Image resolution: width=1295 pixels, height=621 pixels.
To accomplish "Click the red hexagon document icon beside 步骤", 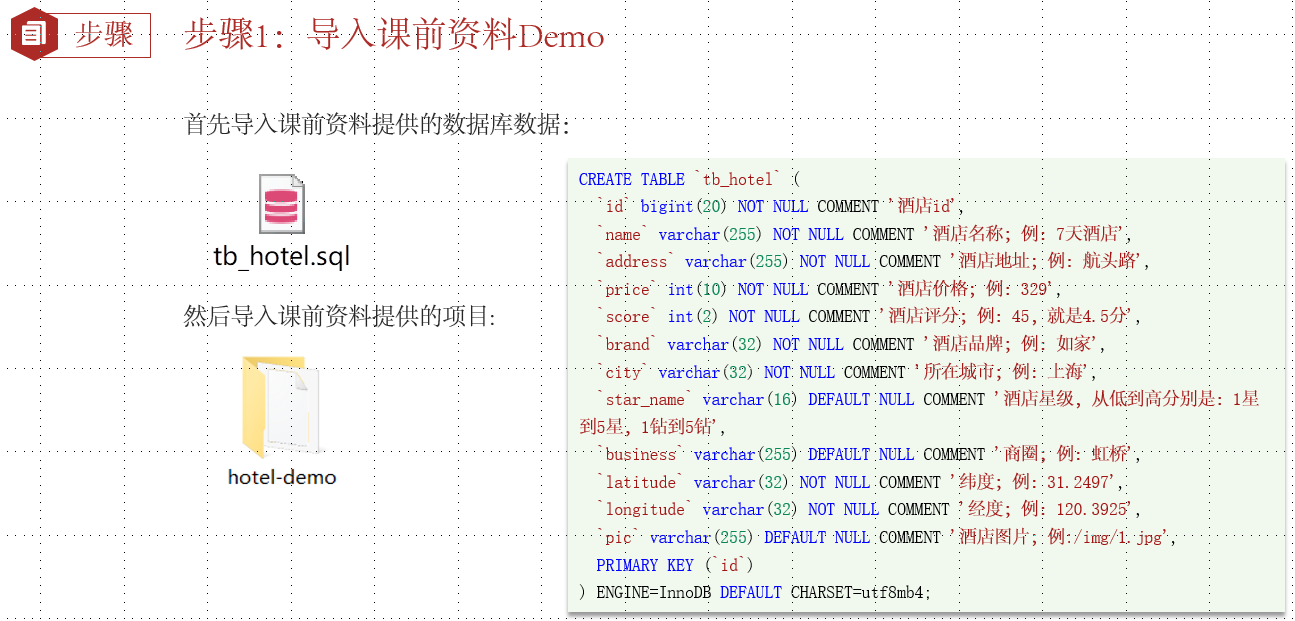I will pyautogui.click(x=34, y=35).
